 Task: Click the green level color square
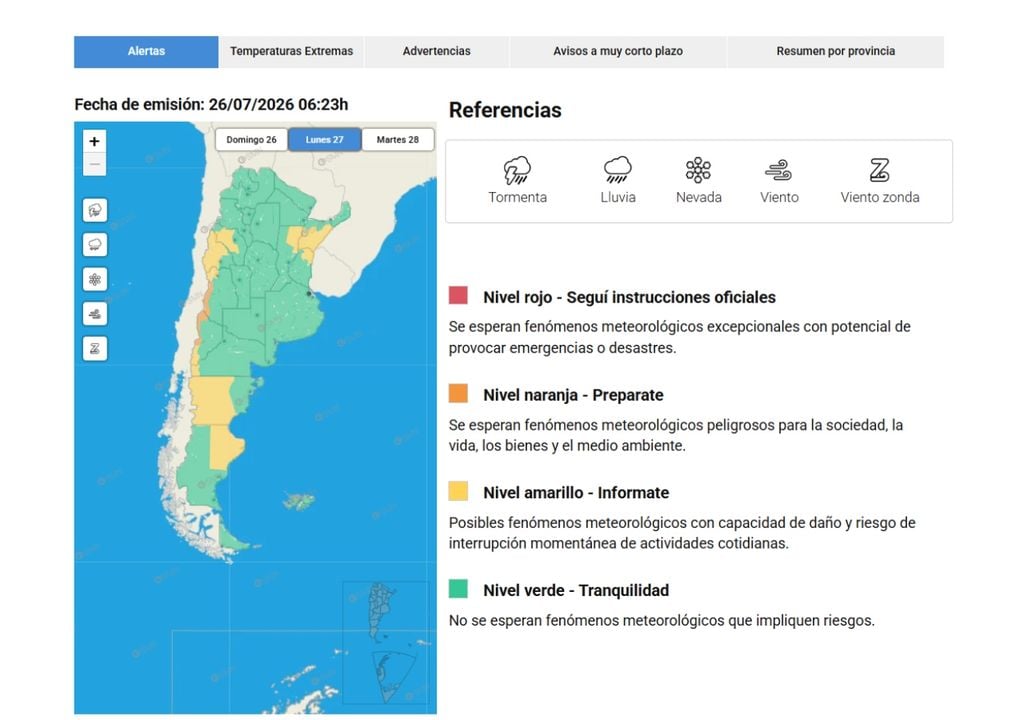[x=458, y=589]
